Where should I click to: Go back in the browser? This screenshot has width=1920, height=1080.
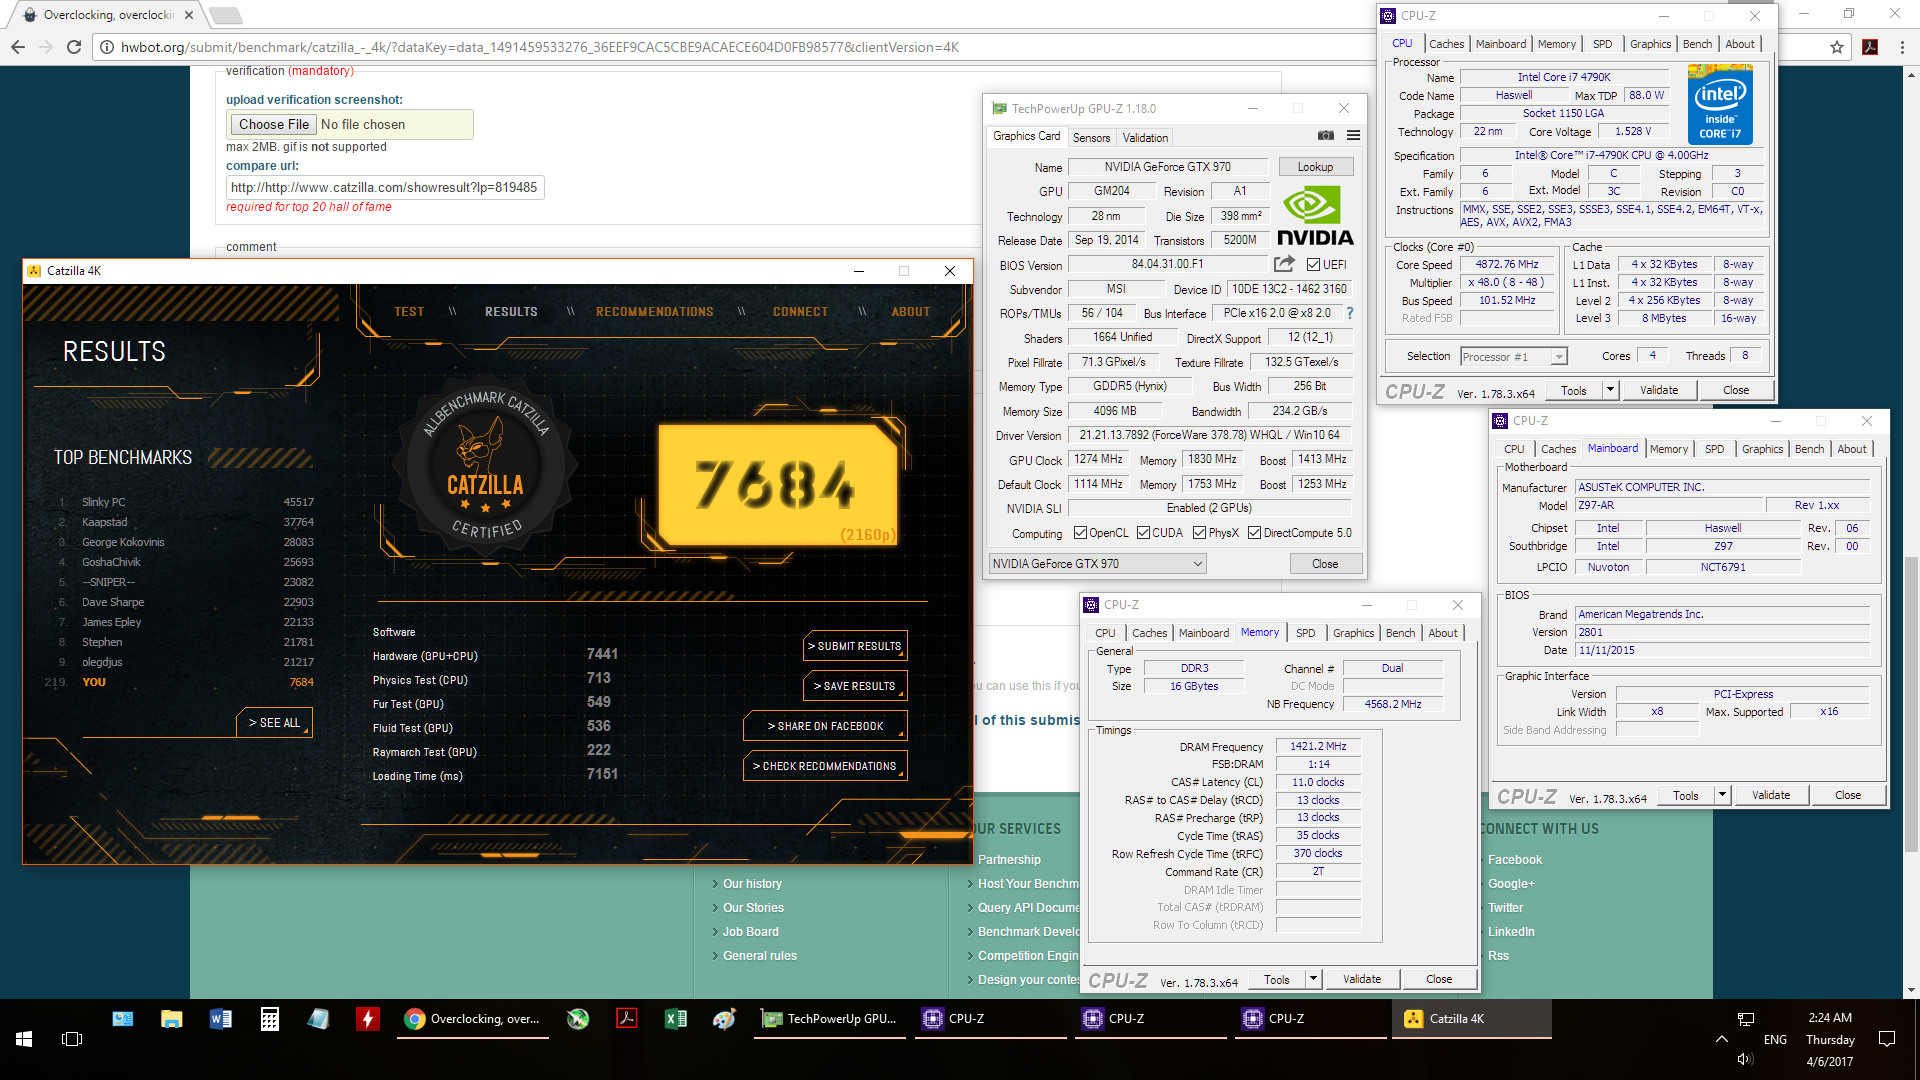[x=18, y=47]
